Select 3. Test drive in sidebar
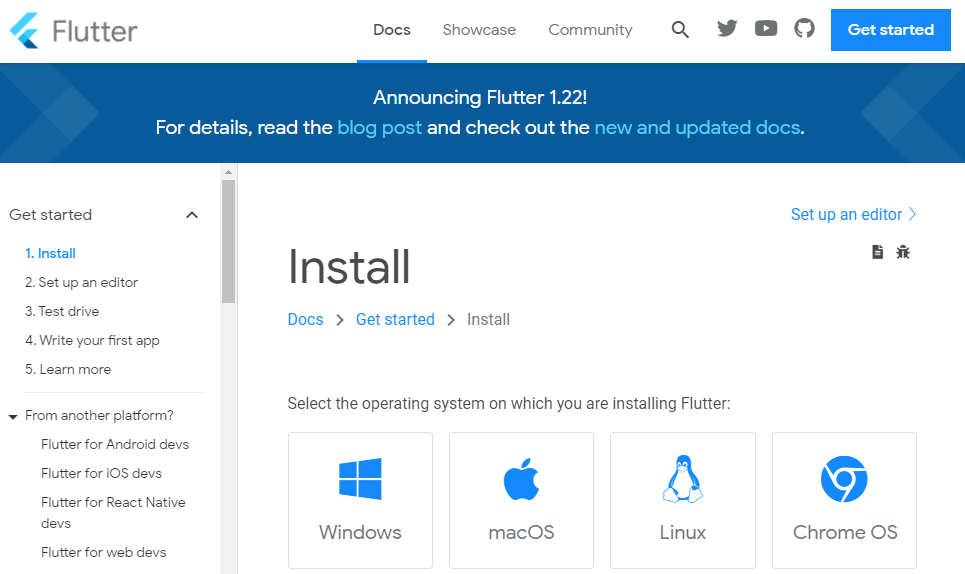This screenshot has height=574, width=965. [x=62, y=311]
